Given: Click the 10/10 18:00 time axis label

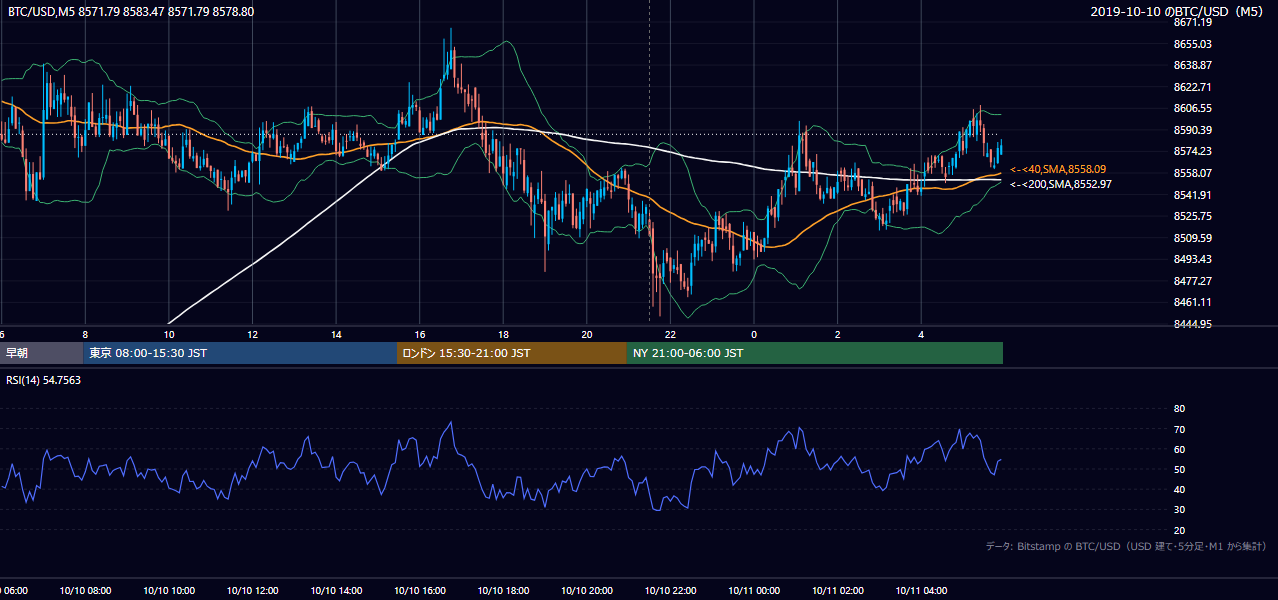Looking at the screenshot, I should pos(502,591).
